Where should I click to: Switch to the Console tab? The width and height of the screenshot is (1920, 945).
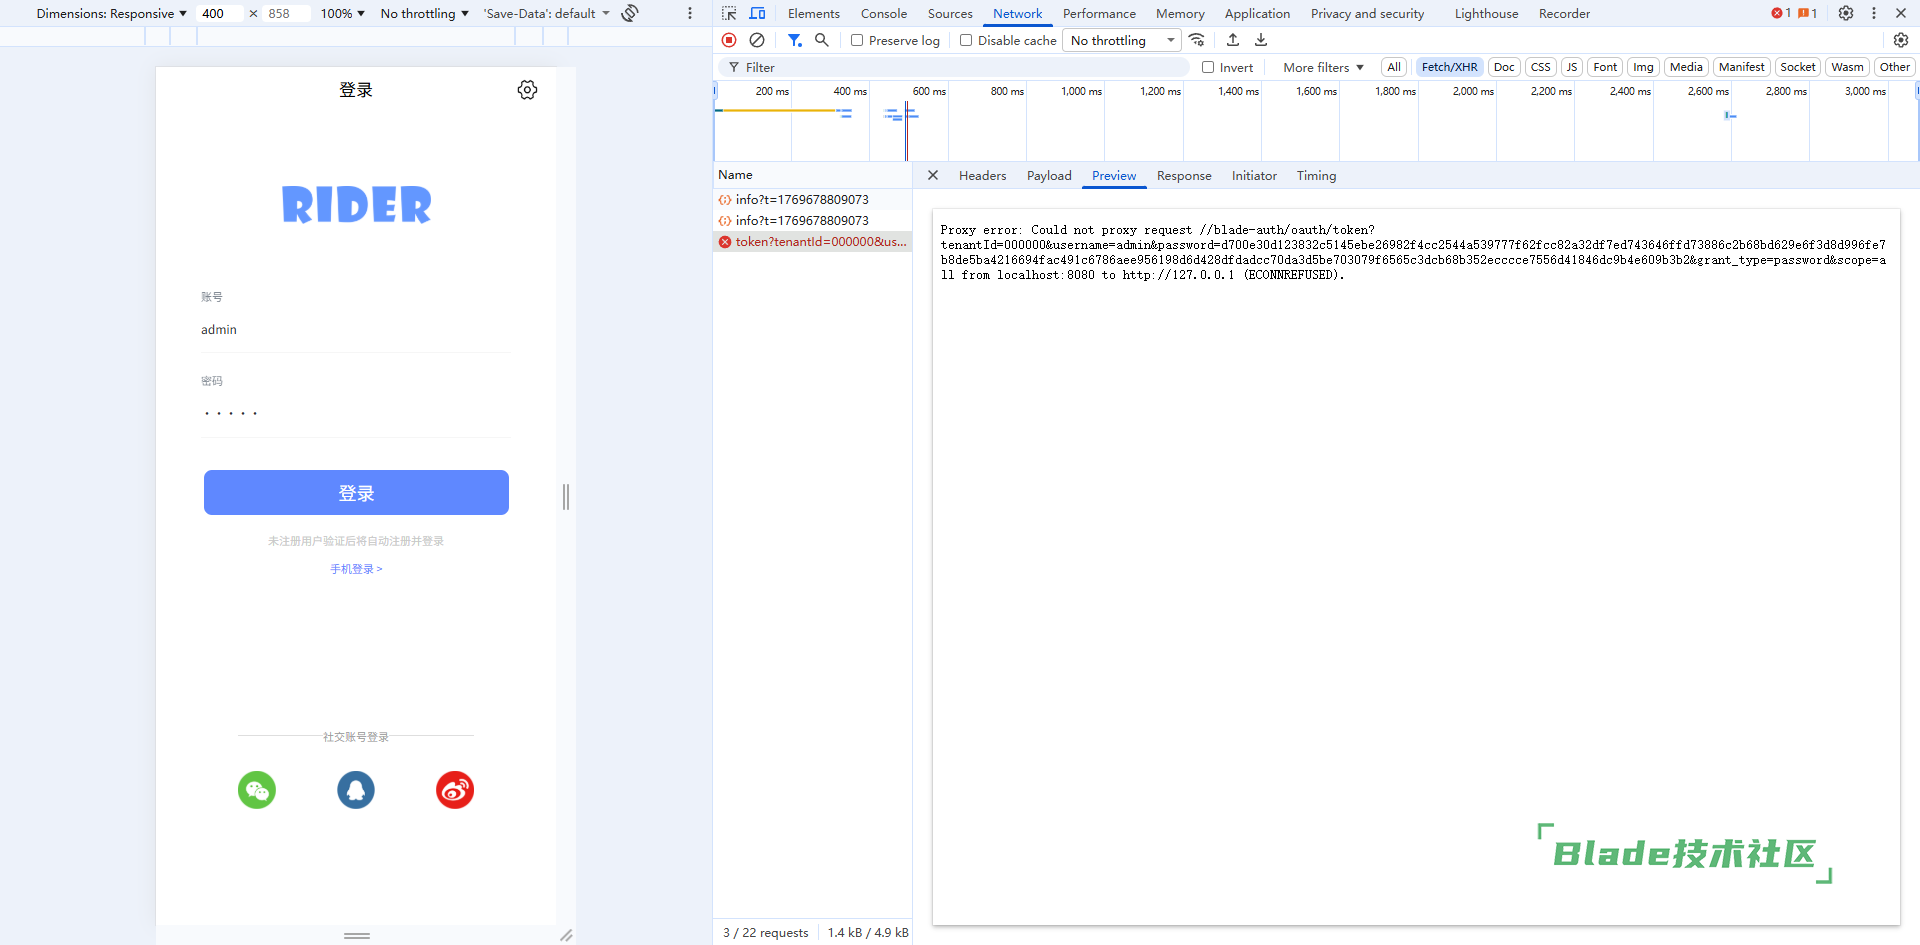883,13
